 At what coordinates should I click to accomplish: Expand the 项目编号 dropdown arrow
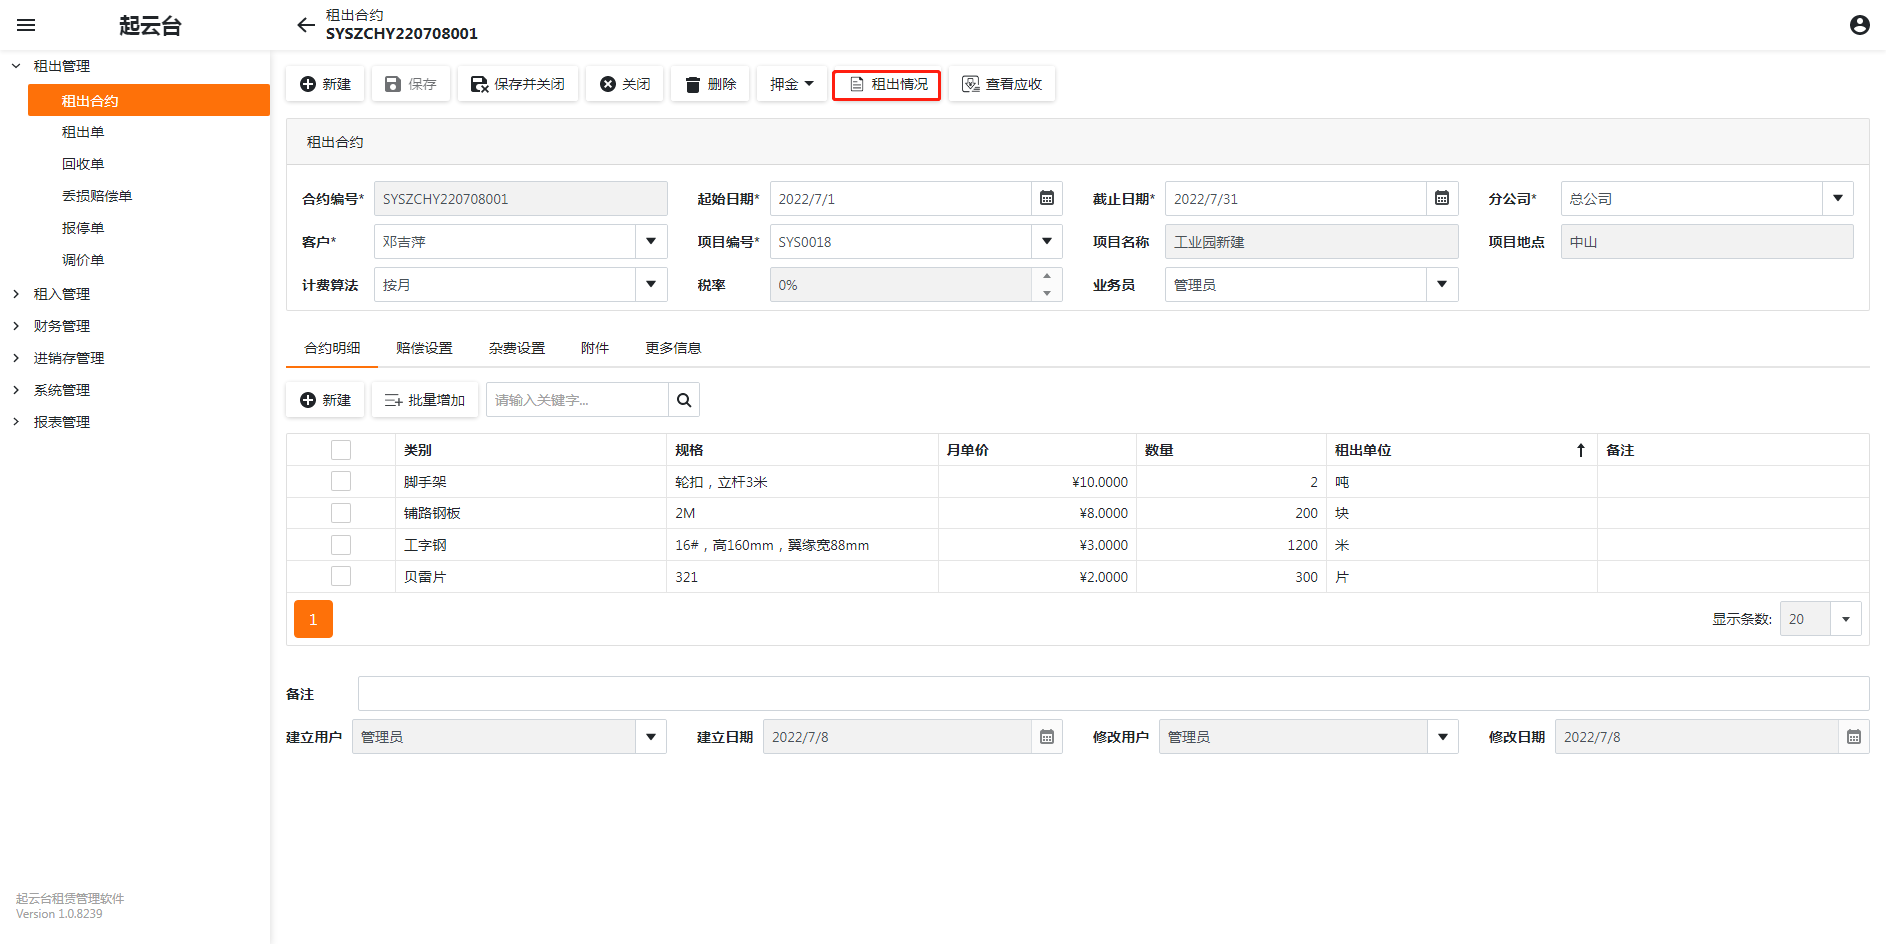1047,241
